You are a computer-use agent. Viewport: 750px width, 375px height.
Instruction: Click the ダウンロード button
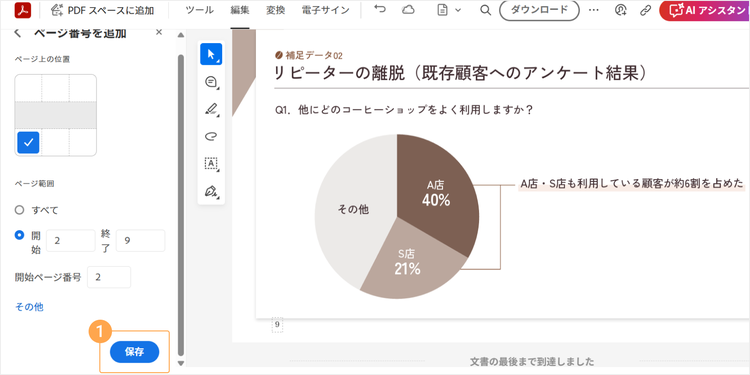pyautogui.click(x=540, y=10)
